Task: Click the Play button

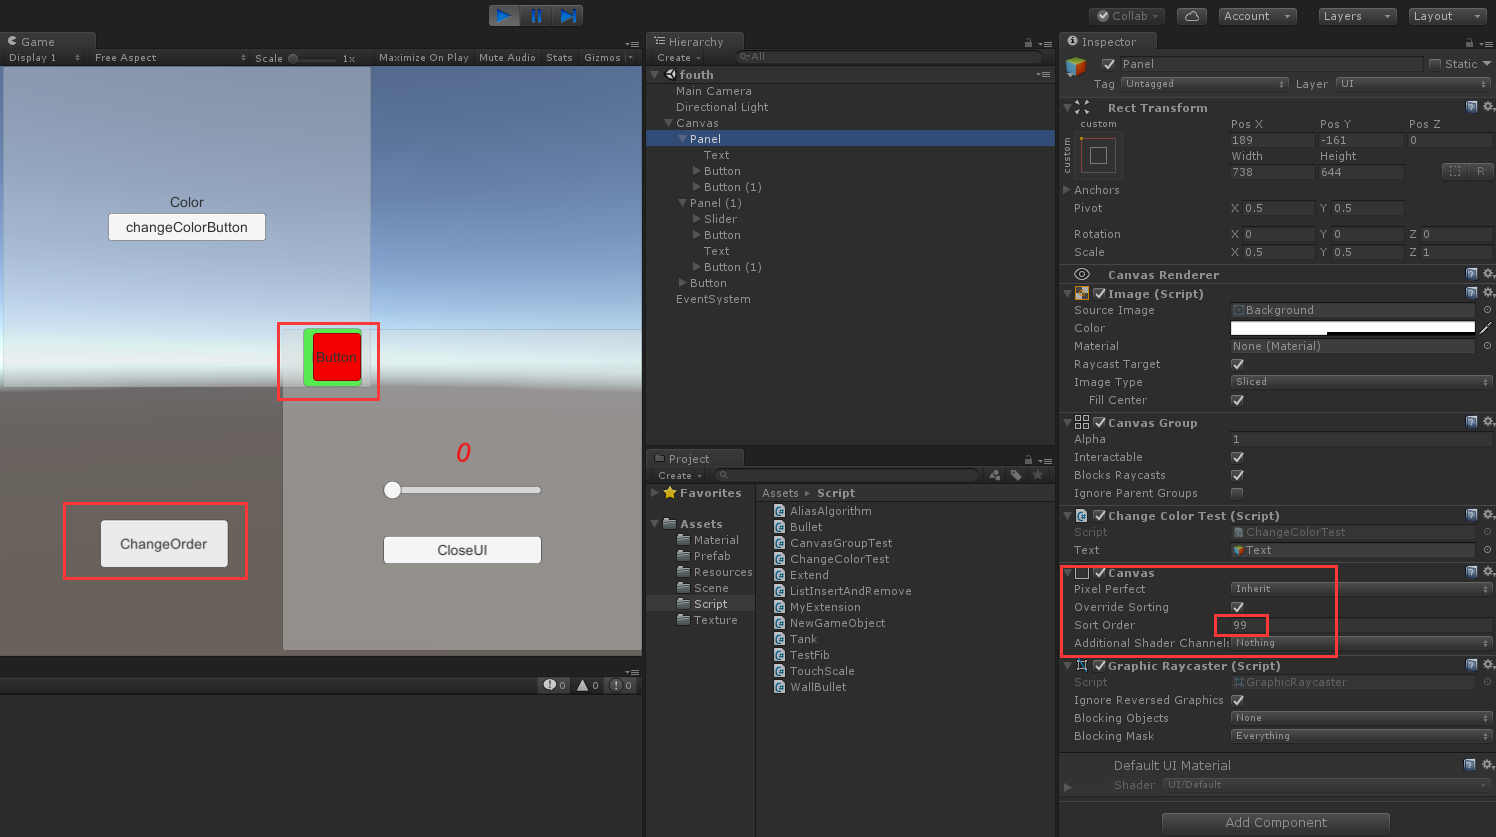Action: (504, 15)
